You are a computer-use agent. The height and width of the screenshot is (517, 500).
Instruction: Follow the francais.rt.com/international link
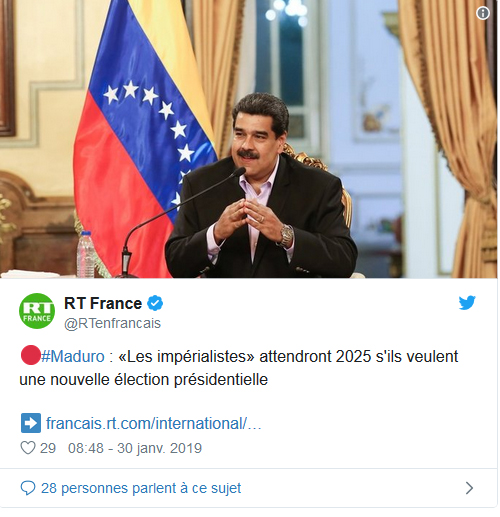pos(153,423)
